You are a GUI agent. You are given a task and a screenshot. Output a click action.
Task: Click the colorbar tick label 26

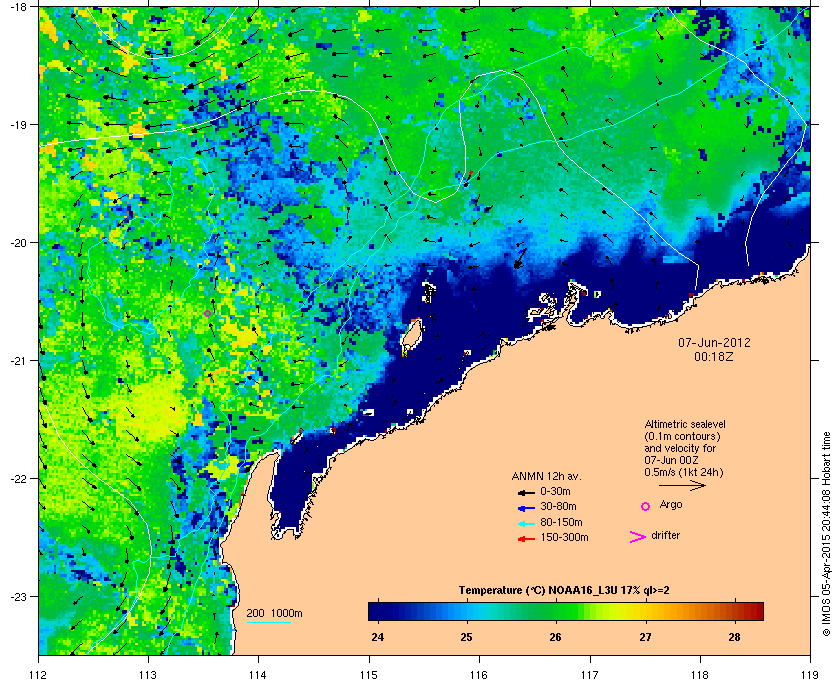click(x=556, y=637)
